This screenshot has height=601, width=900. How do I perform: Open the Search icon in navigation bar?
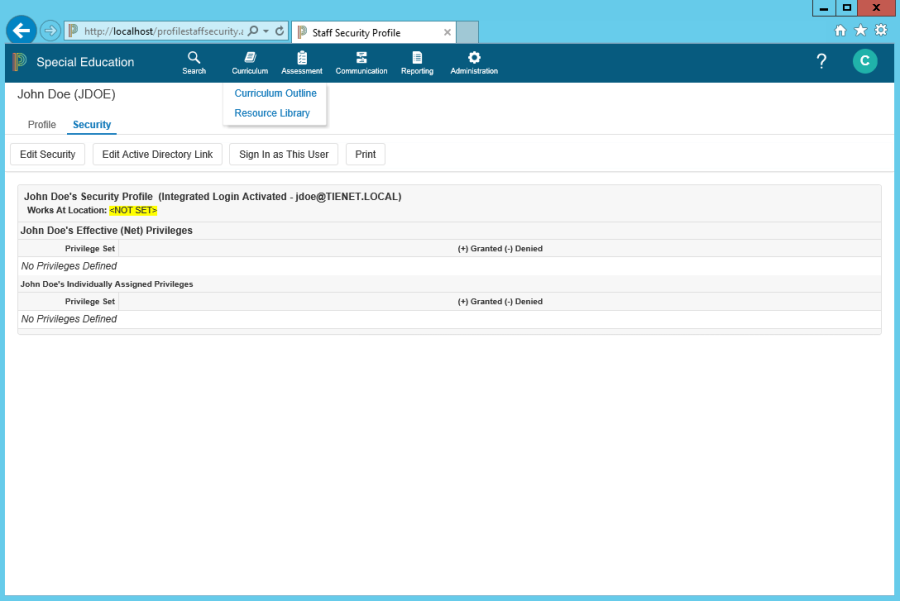[x=194, y=58]
